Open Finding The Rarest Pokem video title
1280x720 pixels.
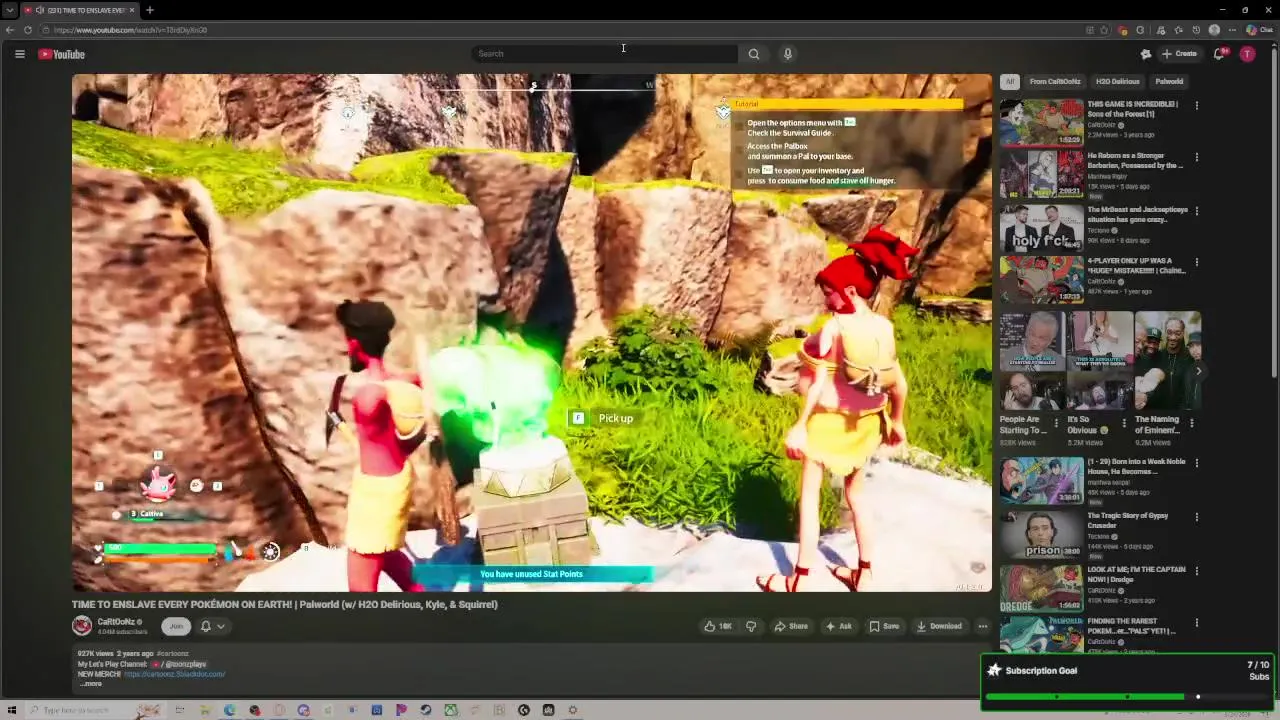click(x=1131, y=626)
